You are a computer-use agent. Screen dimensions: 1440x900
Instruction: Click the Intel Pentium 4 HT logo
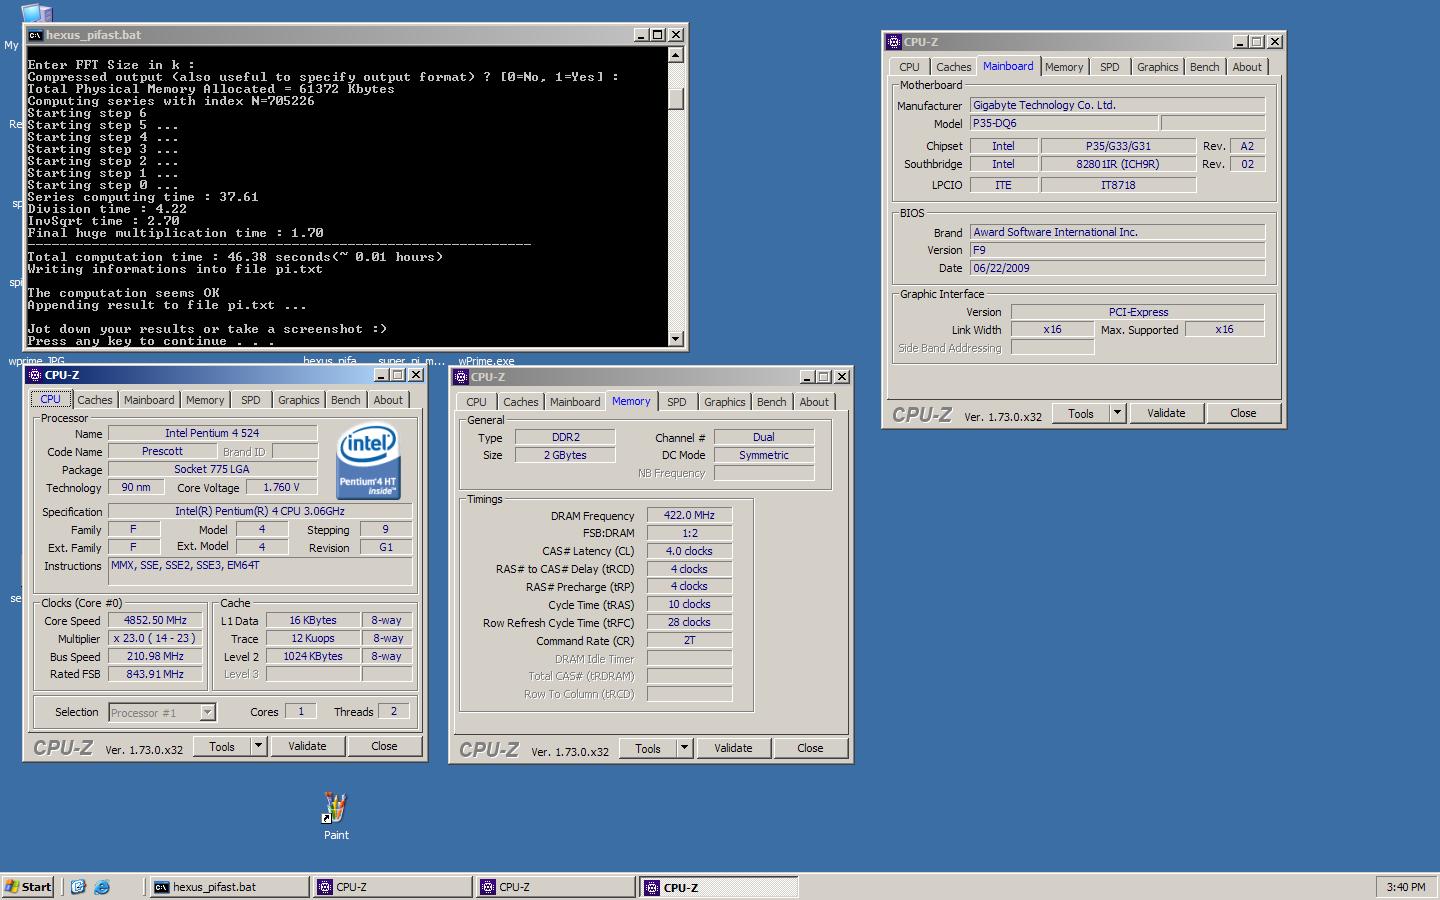click(x=368, y=460)
